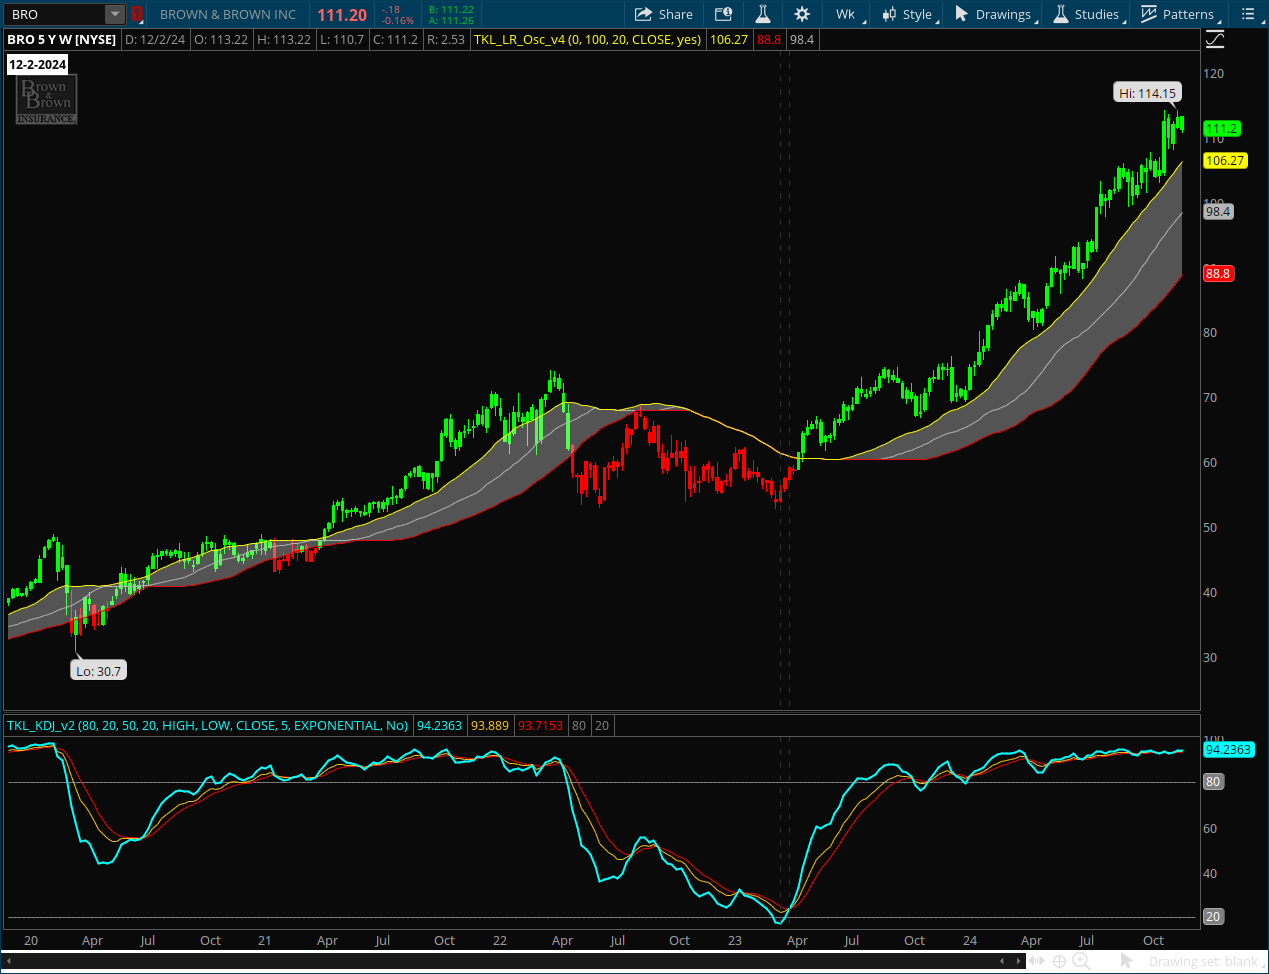Select the pointer cursor icon at bottom

(x=1127, y=961)
